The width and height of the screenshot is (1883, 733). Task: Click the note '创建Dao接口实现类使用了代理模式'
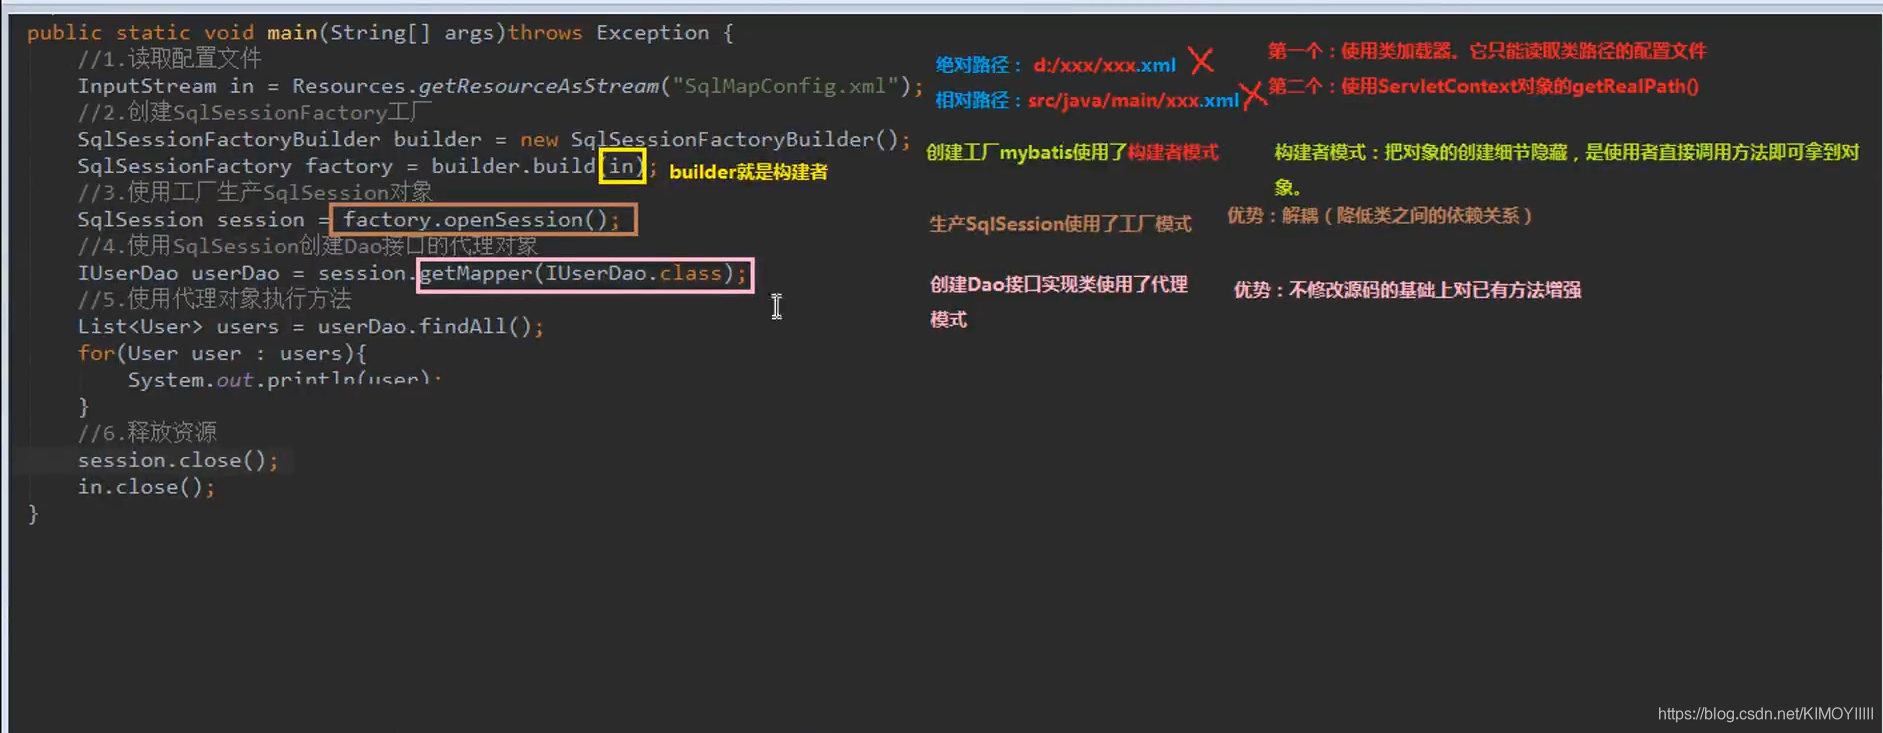pyautogui.click(x=1059, y=301)
